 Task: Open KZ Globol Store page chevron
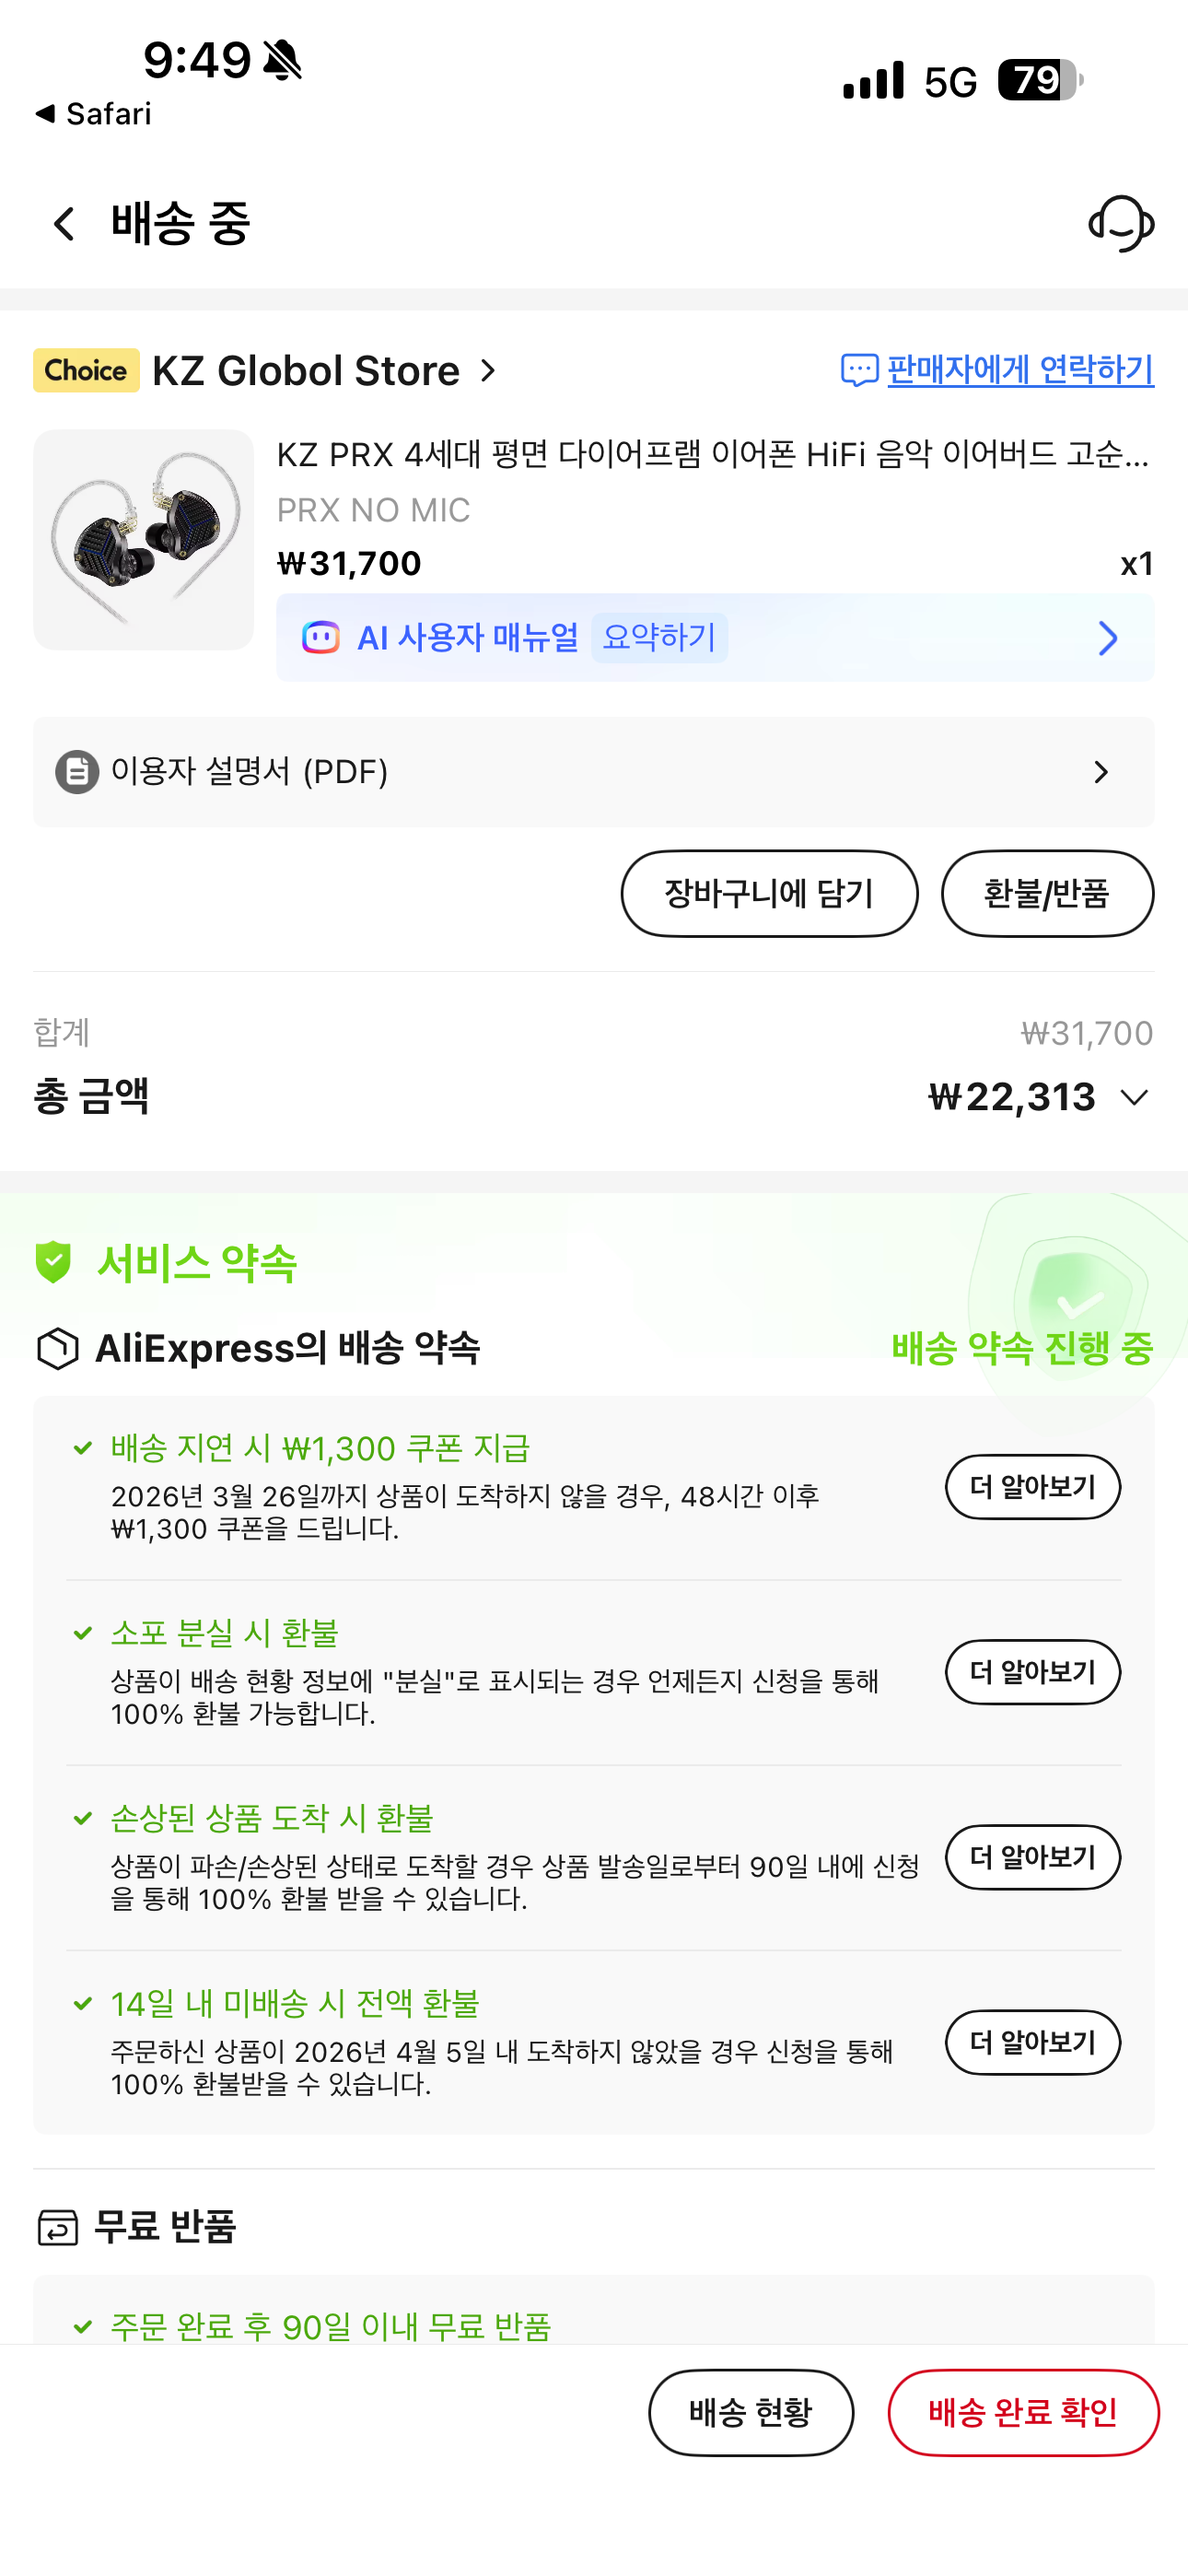[488, 371]
